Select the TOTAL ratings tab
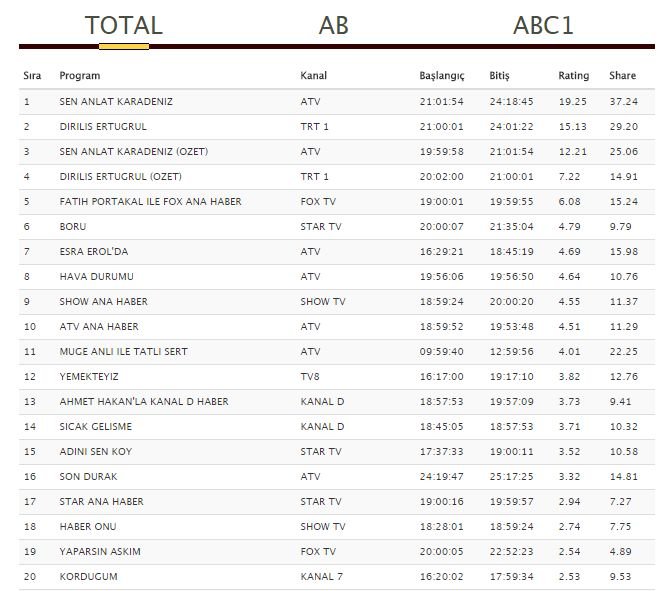The image size is (670, 591). [123, 25]
